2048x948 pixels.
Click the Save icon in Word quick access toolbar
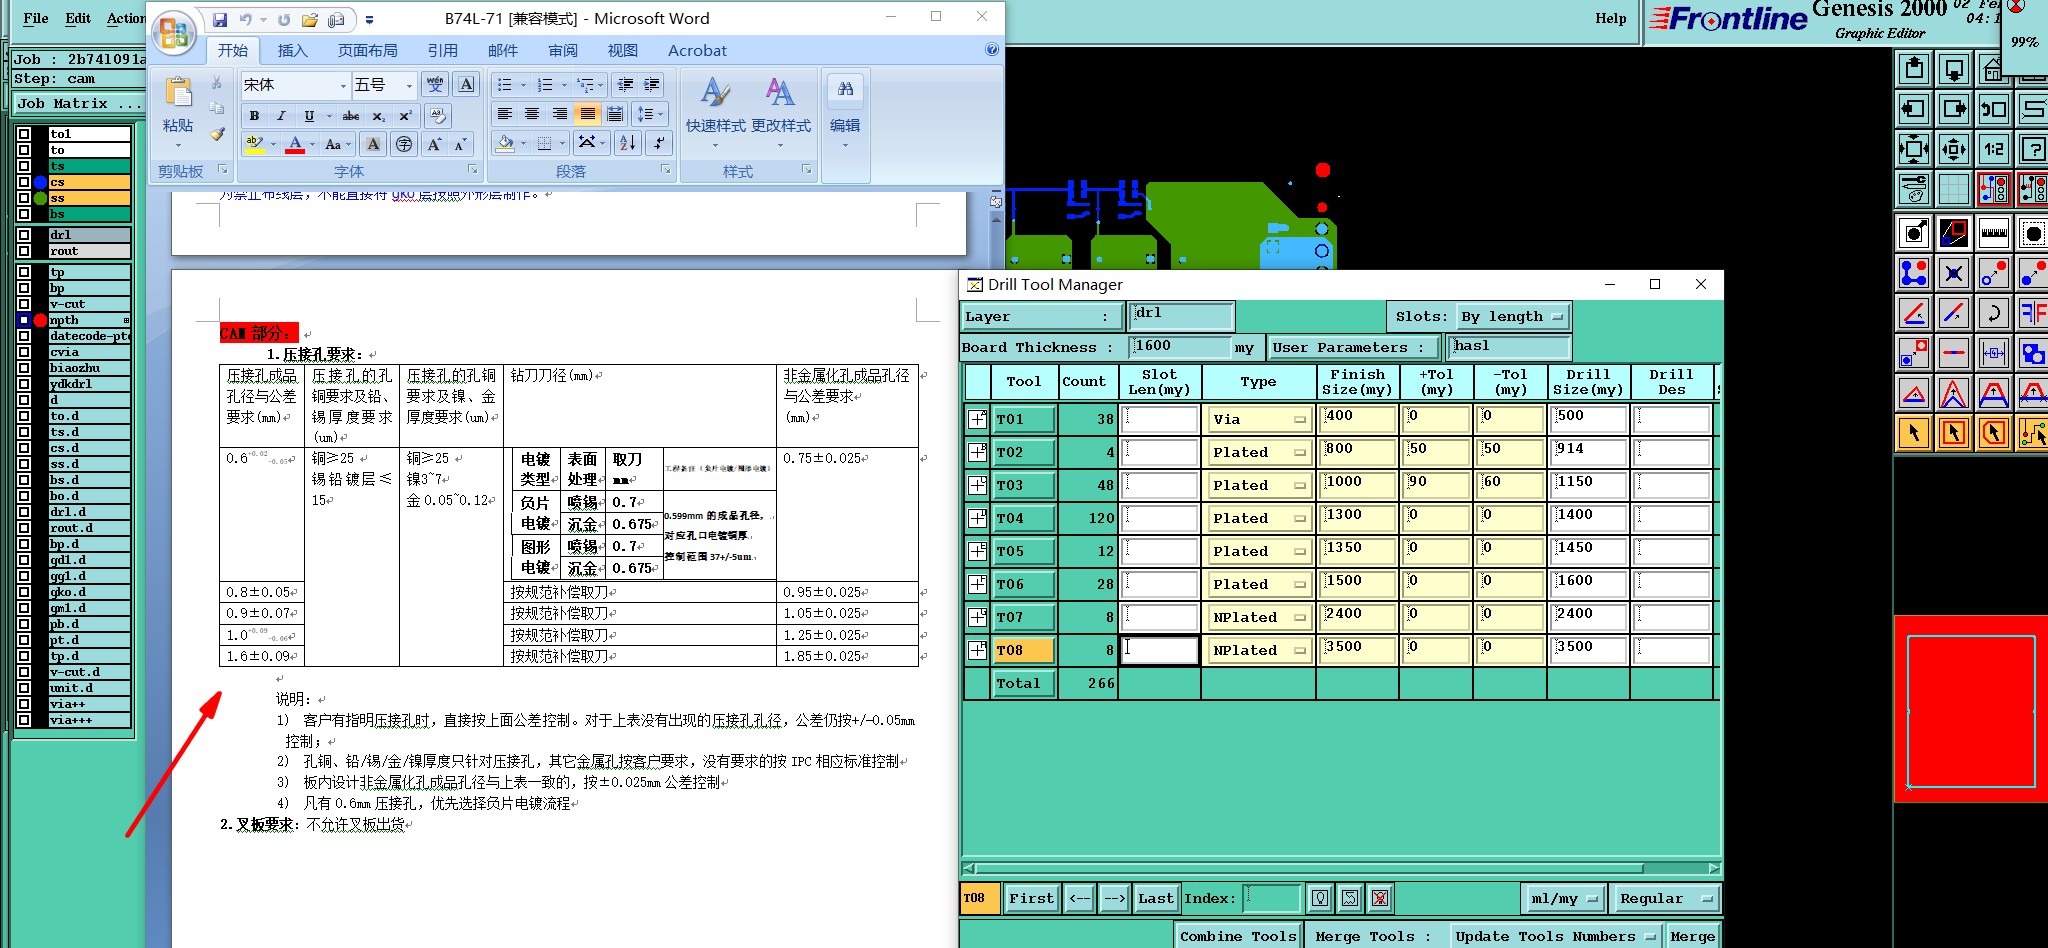[219, 19]
